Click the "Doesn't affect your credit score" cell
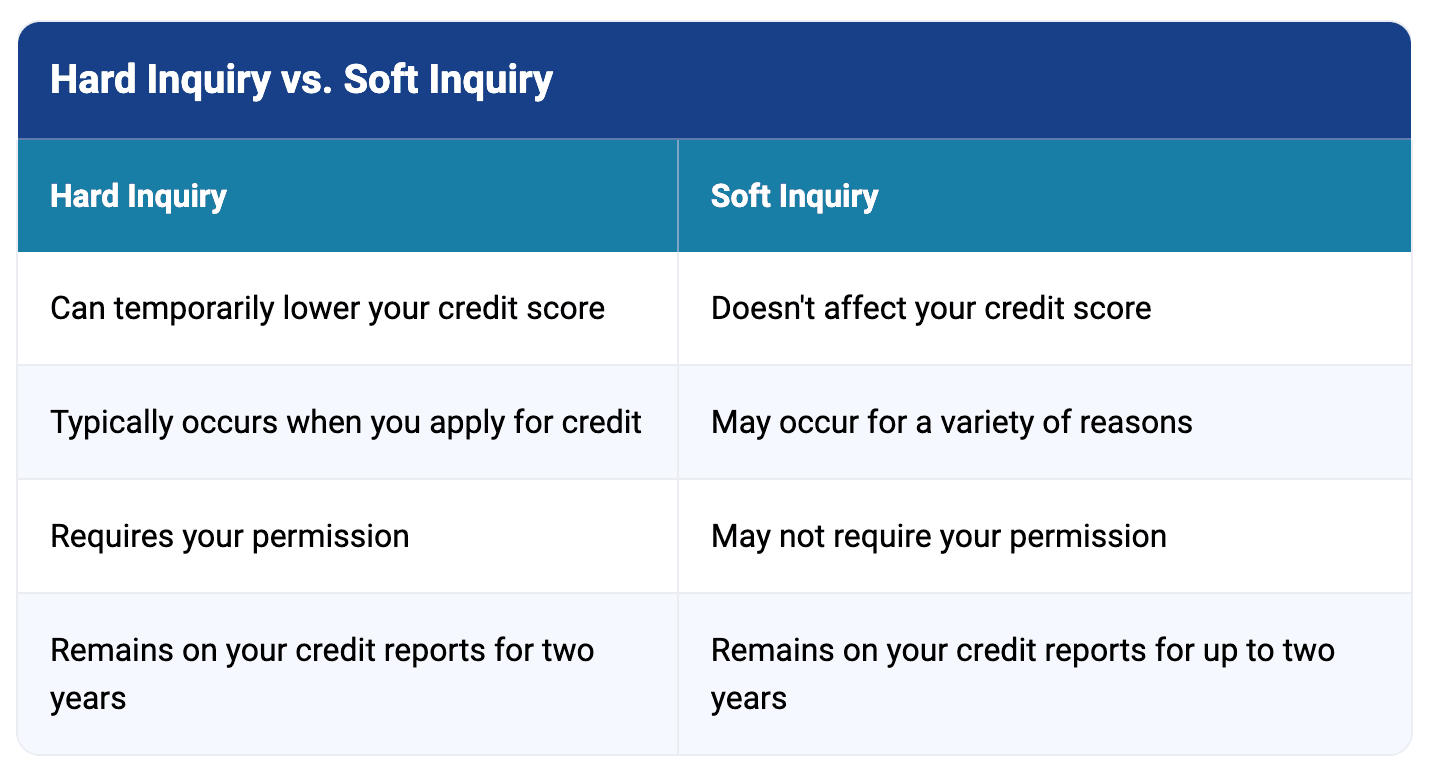The image size is (1430, 774). pyautogui.click(x=930, y=308)
